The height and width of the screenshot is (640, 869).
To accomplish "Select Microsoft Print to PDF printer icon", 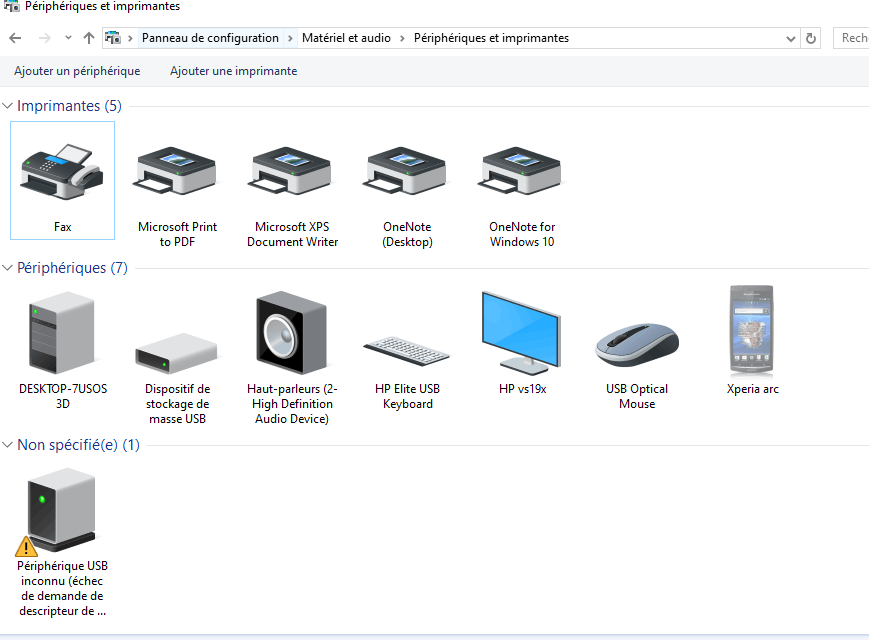I will tap(177, 171).
